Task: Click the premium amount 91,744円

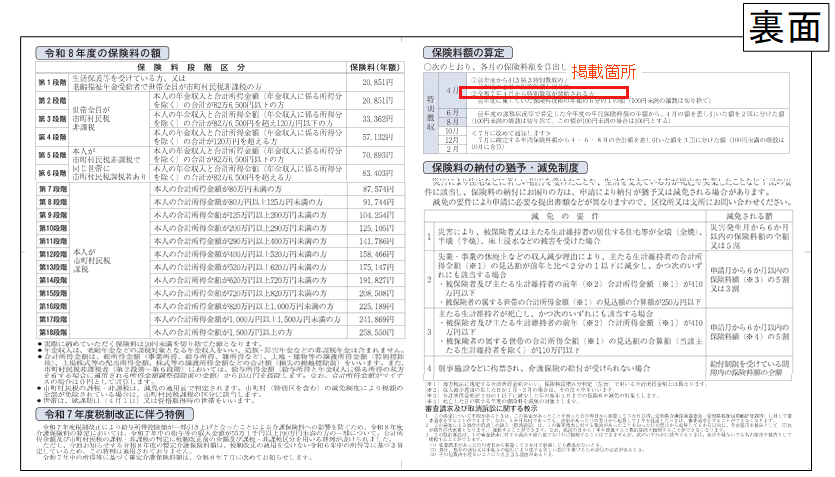Action: [x=378, y=202]
